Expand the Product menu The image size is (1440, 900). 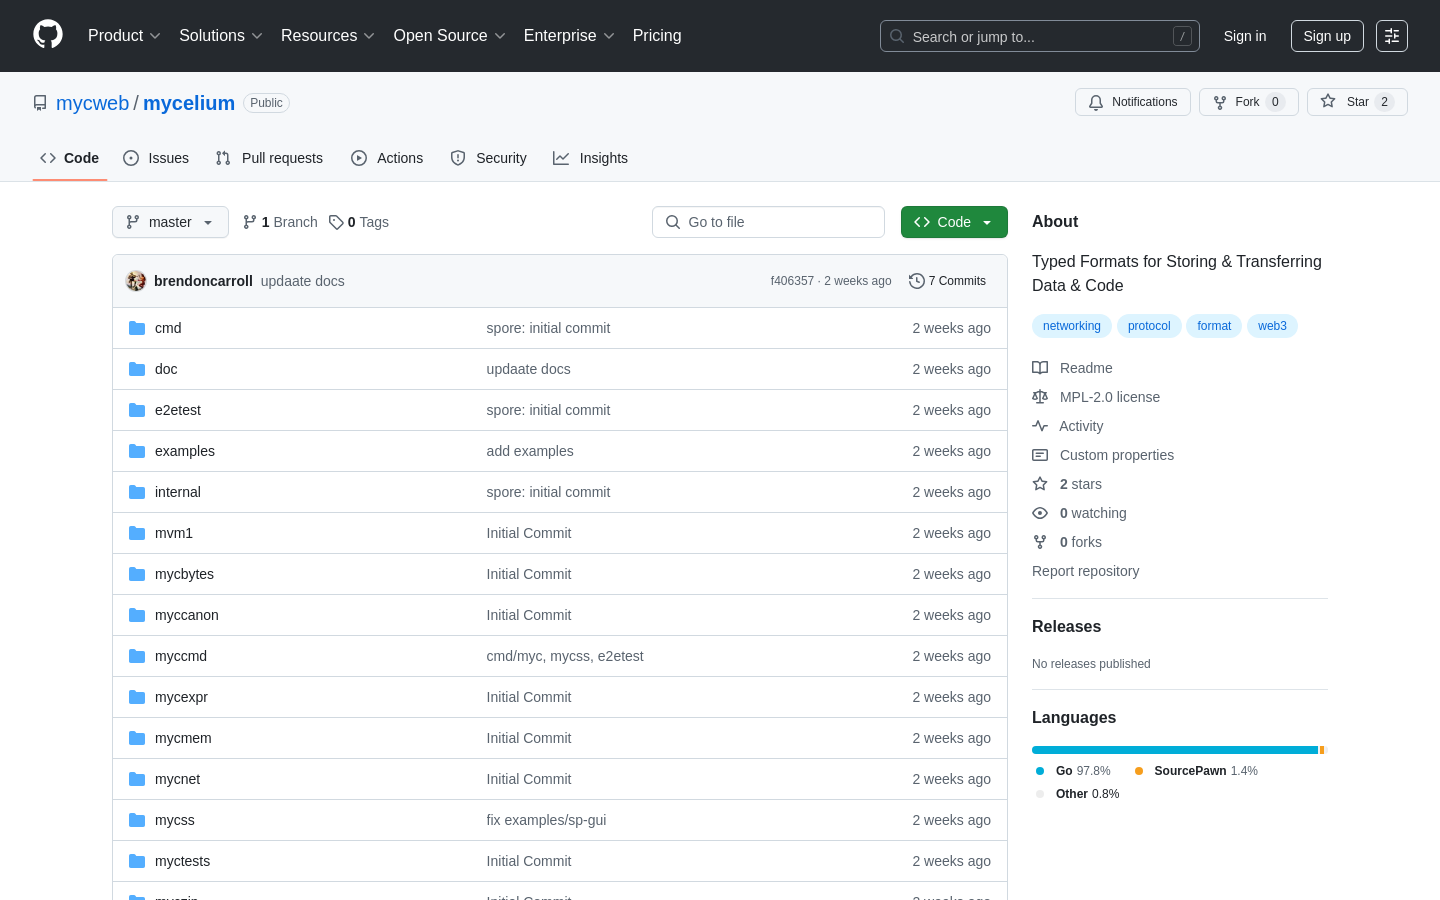click(124, 35)
